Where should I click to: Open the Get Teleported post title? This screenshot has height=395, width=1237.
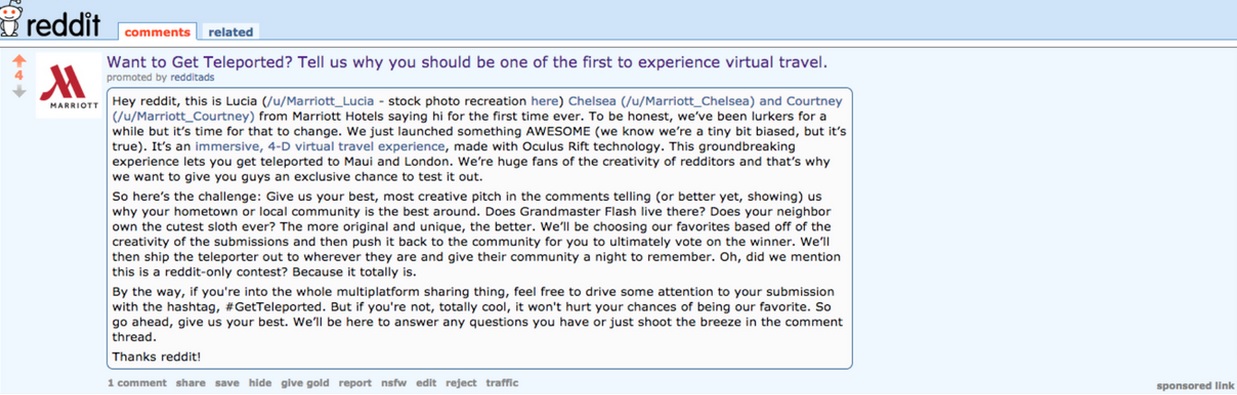[467, 62]
